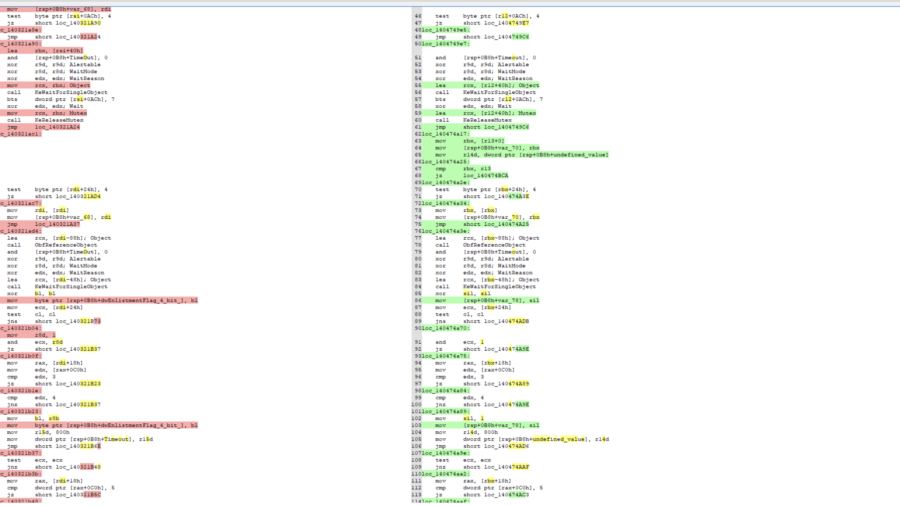900x506 pixels.
Task: Select line 105 'undefined_value' dword ptr instruction
Action: pos(522,439)
